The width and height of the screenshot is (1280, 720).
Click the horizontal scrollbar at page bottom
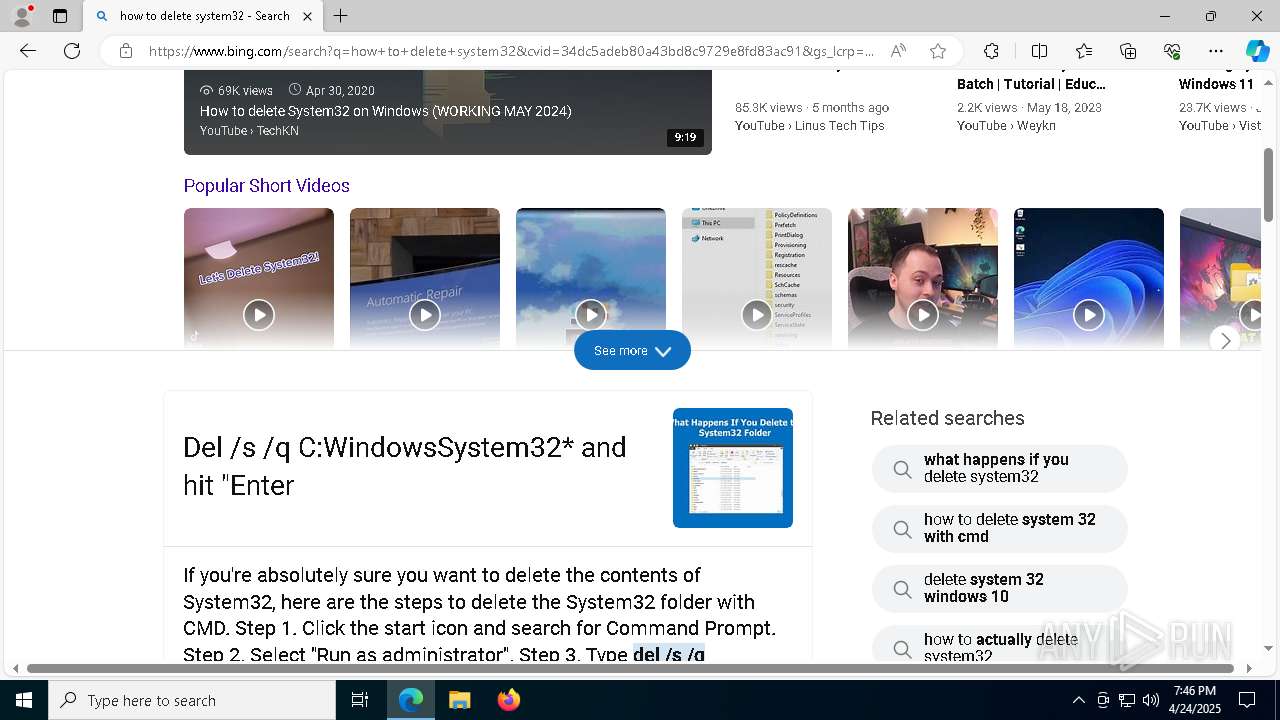pos(630,668)
